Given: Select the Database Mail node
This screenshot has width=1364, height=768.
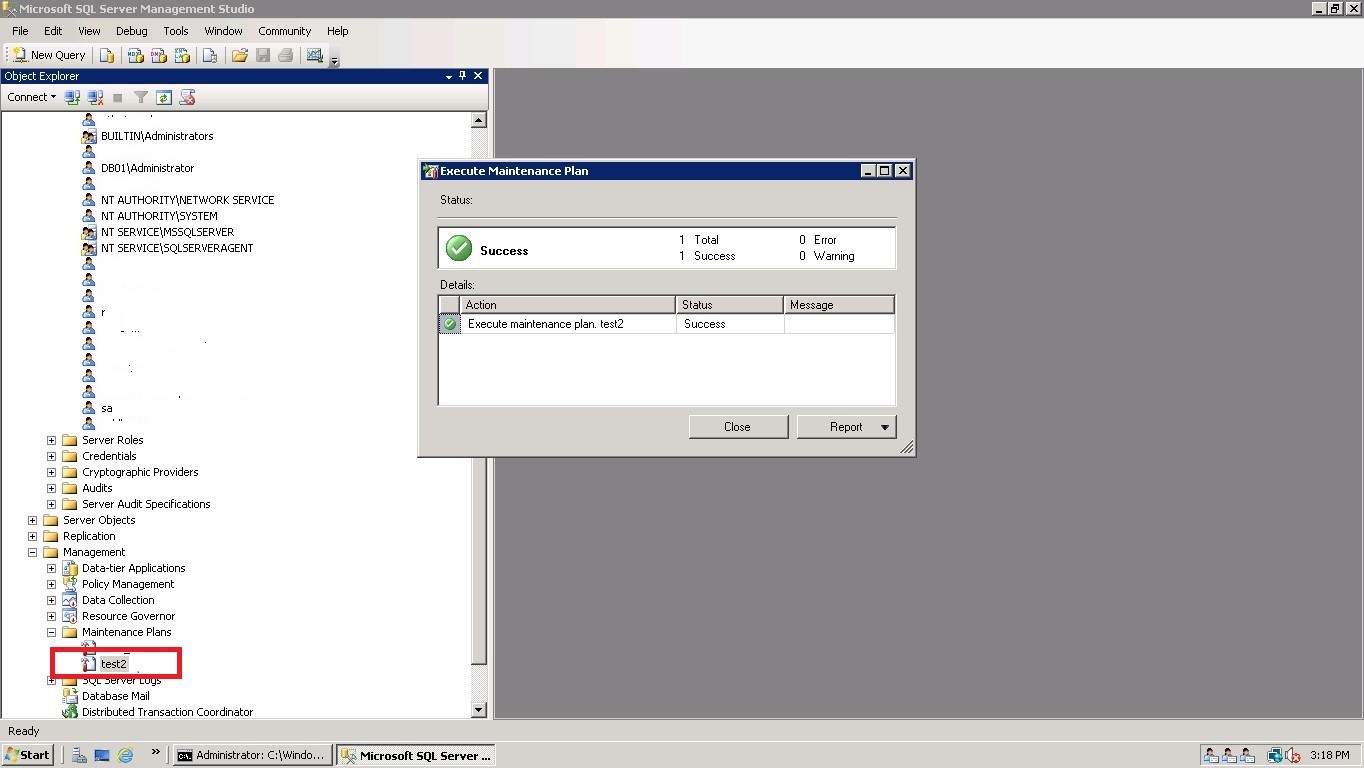Looking at the screenshot, I should point(115,696).
